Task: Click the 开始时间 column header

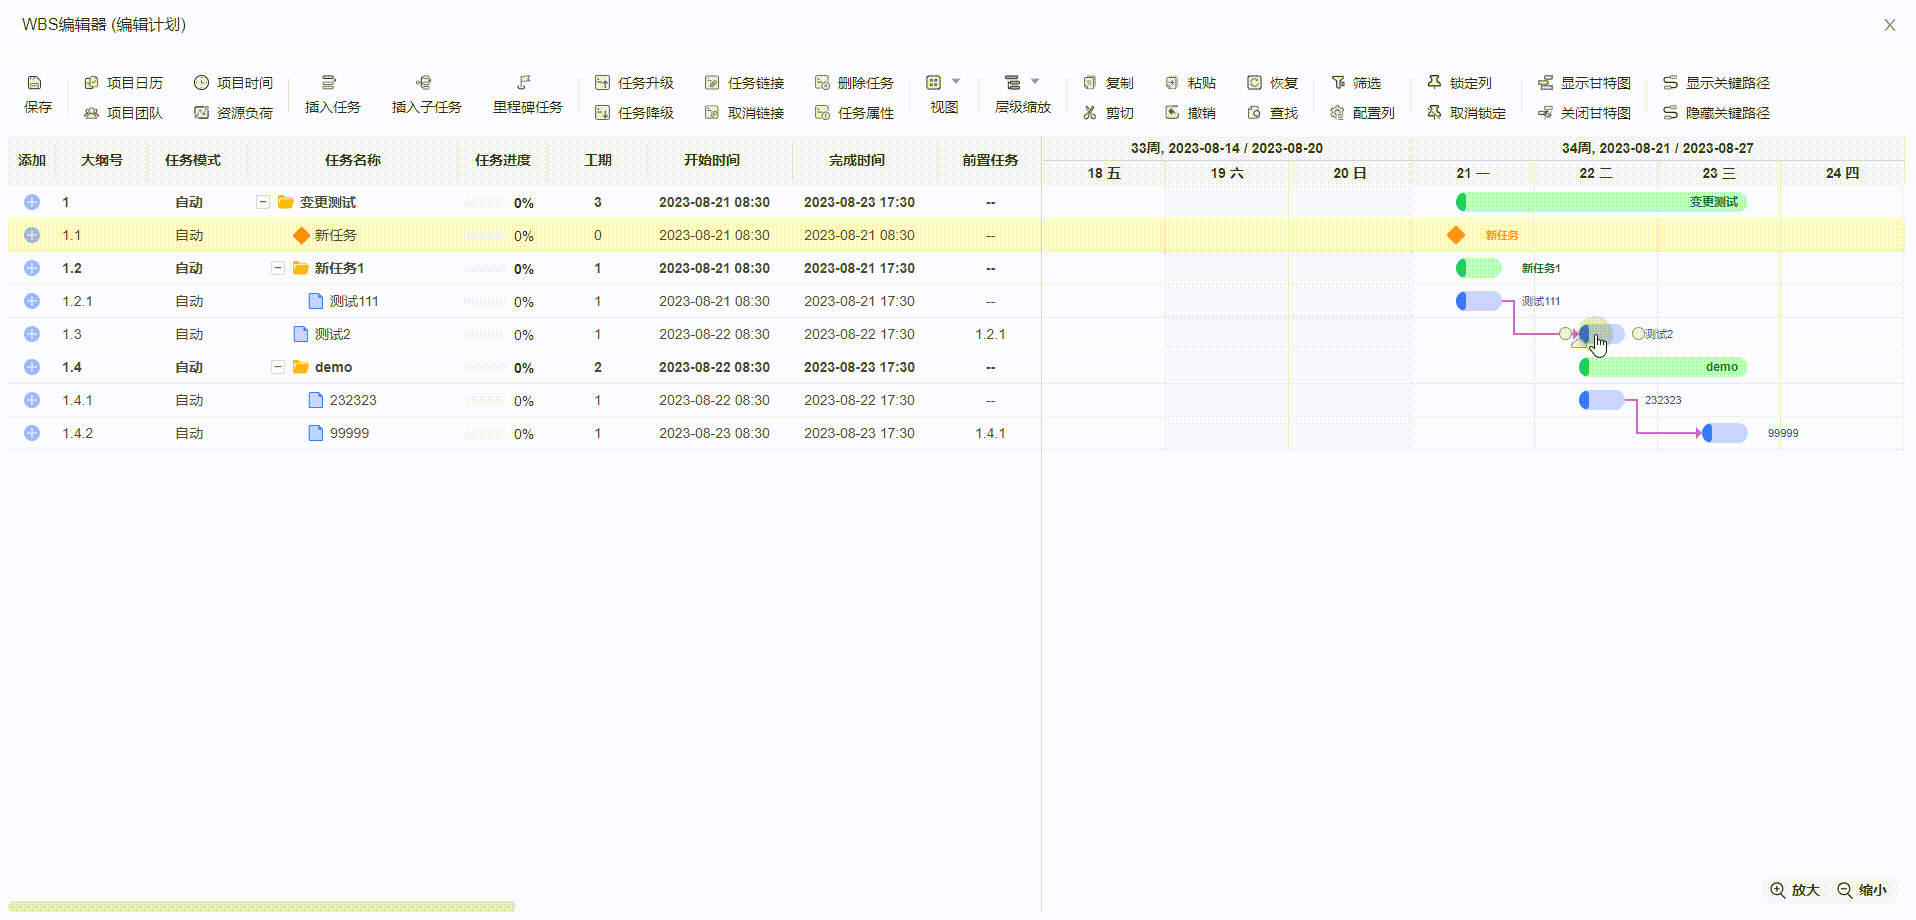Action: click(712, 160)
